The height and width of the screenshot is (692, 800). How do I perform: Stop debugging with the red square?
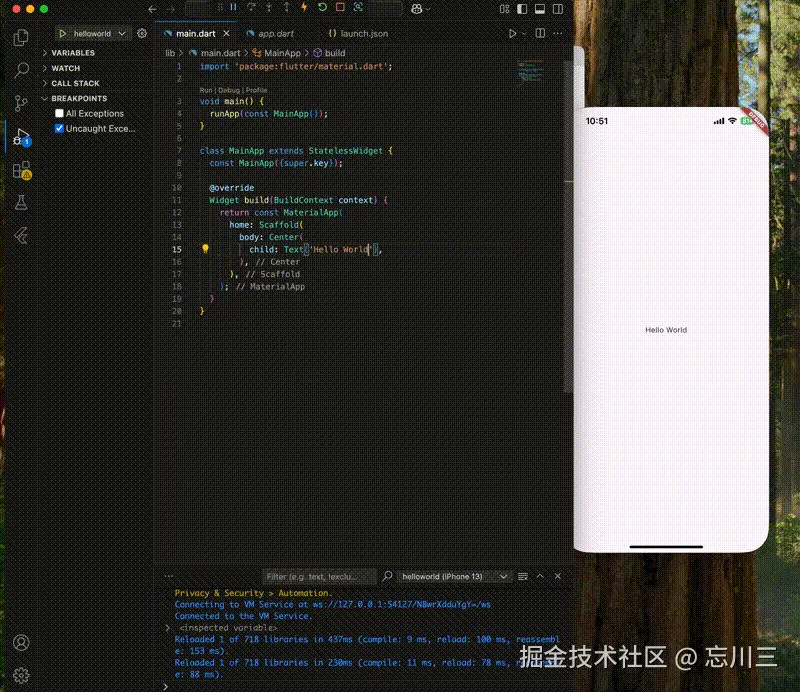(x=340, y=7)
